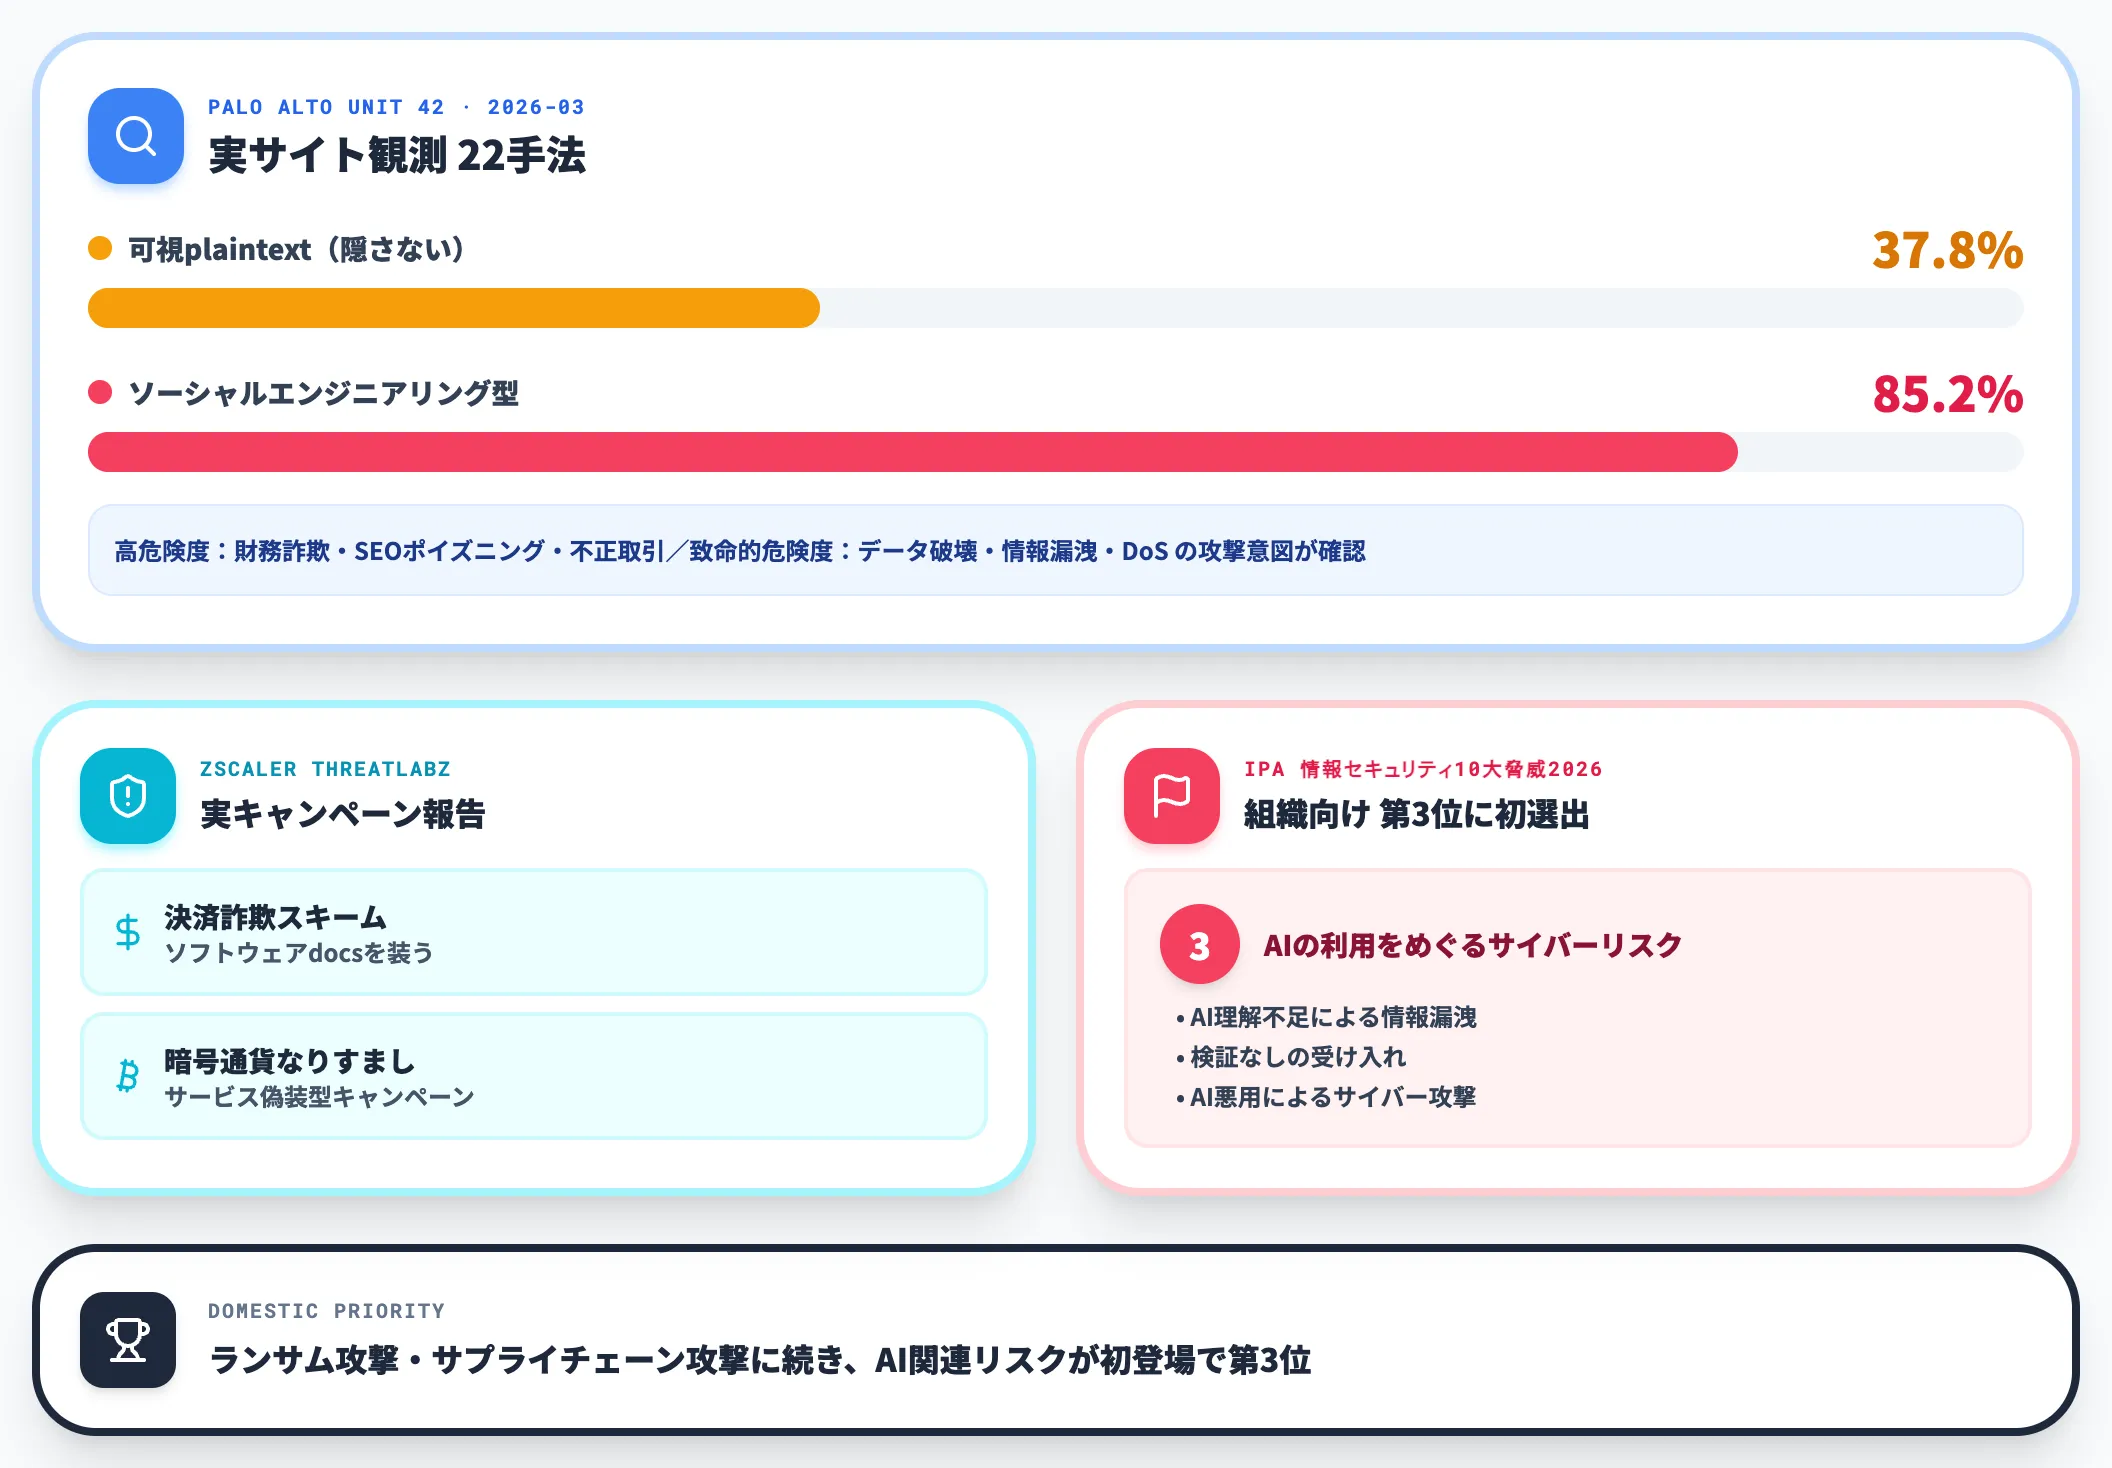Click the 37.8% value
2112x1468 pixels.
coord(1948,250)
